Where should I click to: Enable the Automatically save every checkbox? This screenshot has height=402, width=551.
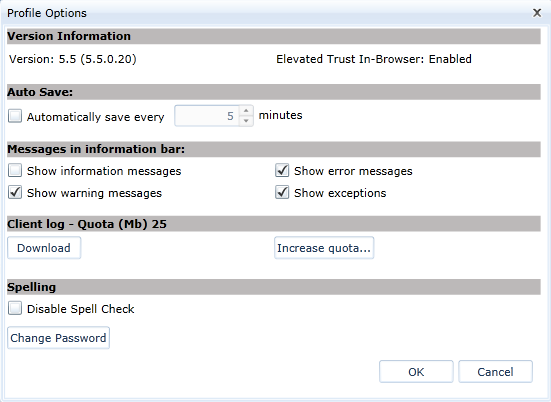coord(15,116)
